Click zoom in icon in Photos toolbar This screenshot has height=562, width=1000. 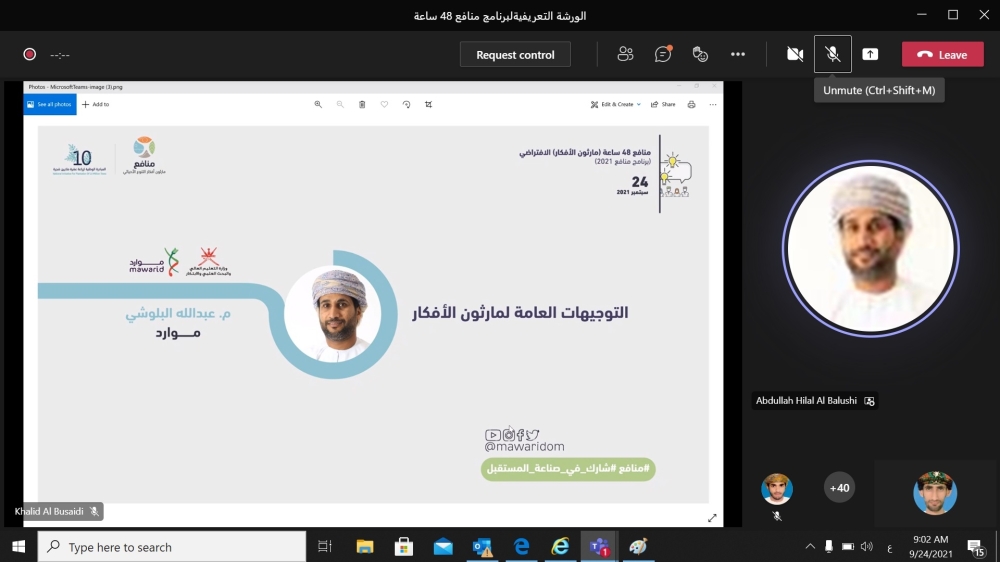click(318, 104)
